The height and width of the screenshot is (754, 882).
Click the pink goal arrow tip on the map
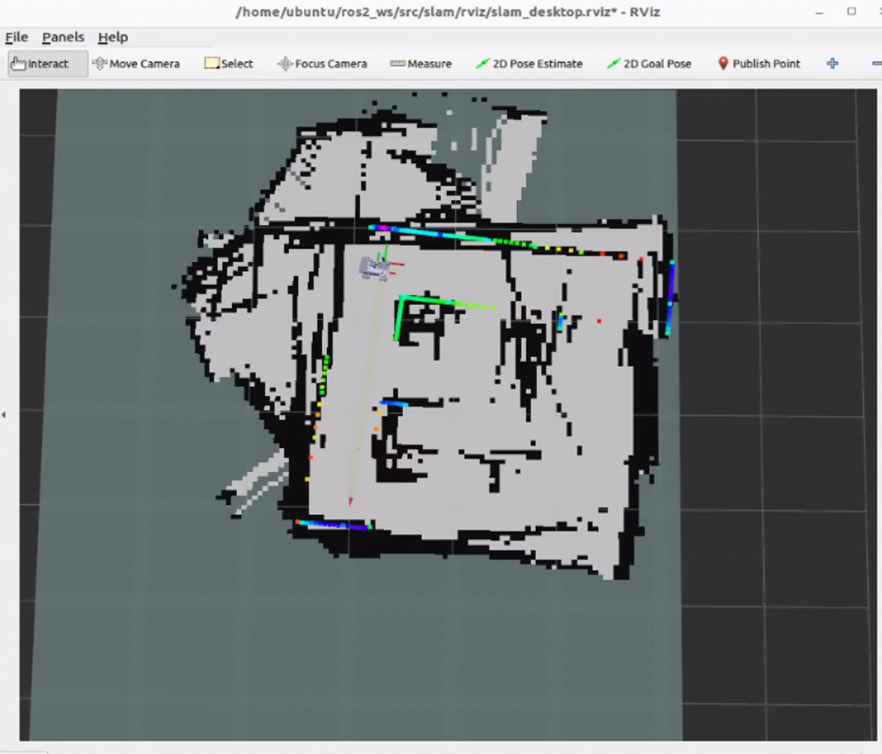click(x=350, y=501)
